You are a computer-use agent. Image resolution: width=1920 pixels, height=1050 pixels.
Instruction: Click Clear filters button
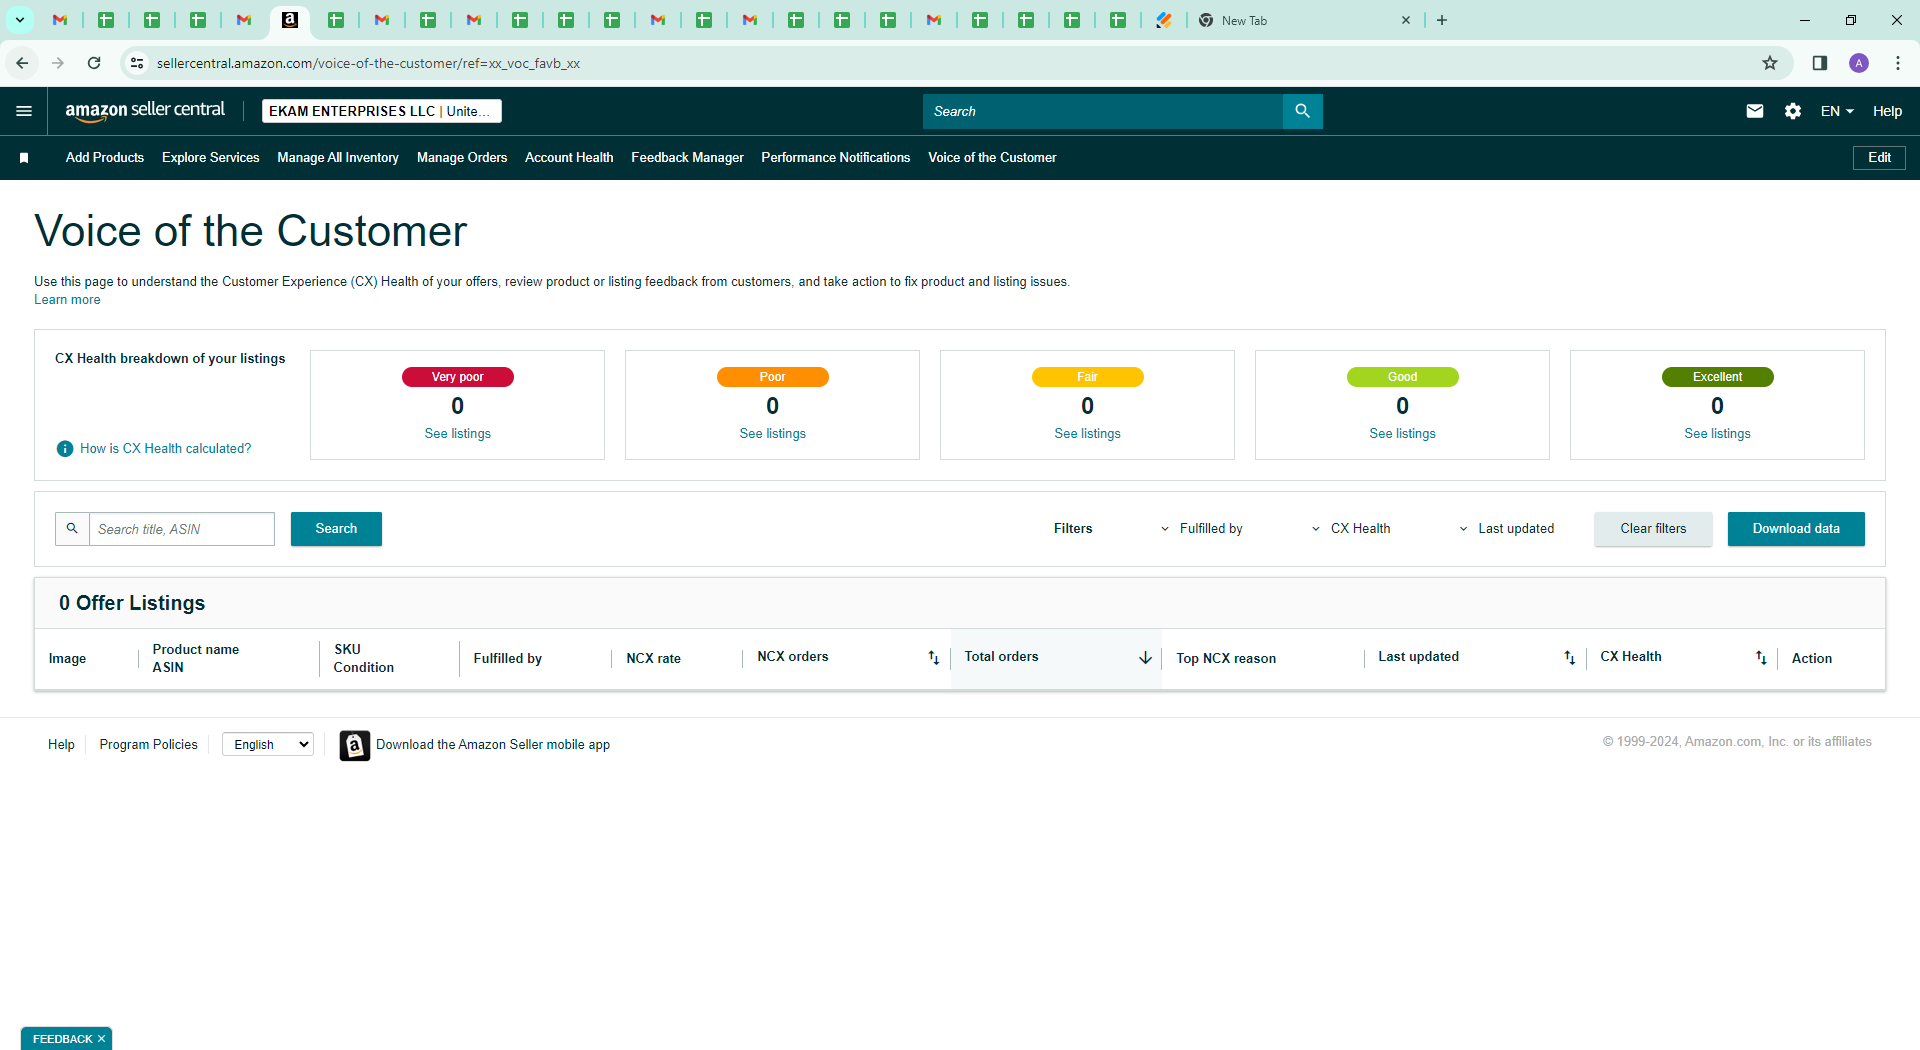[1653, 529]
